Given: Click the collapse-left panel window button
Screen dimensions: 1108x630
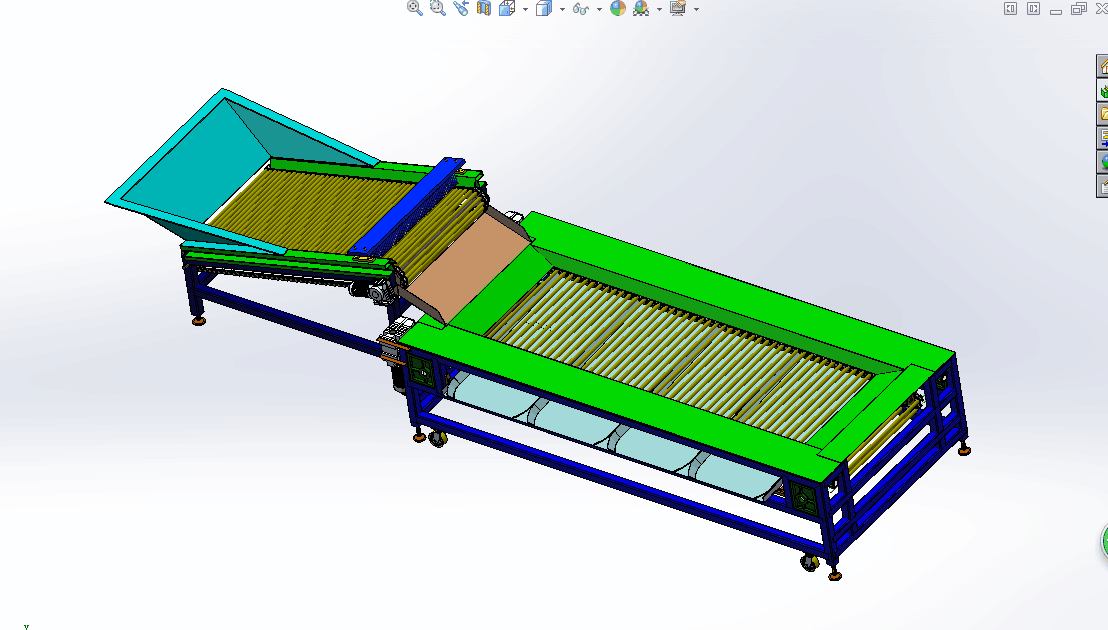Looking at the screenshot, I should [1010, 8].
